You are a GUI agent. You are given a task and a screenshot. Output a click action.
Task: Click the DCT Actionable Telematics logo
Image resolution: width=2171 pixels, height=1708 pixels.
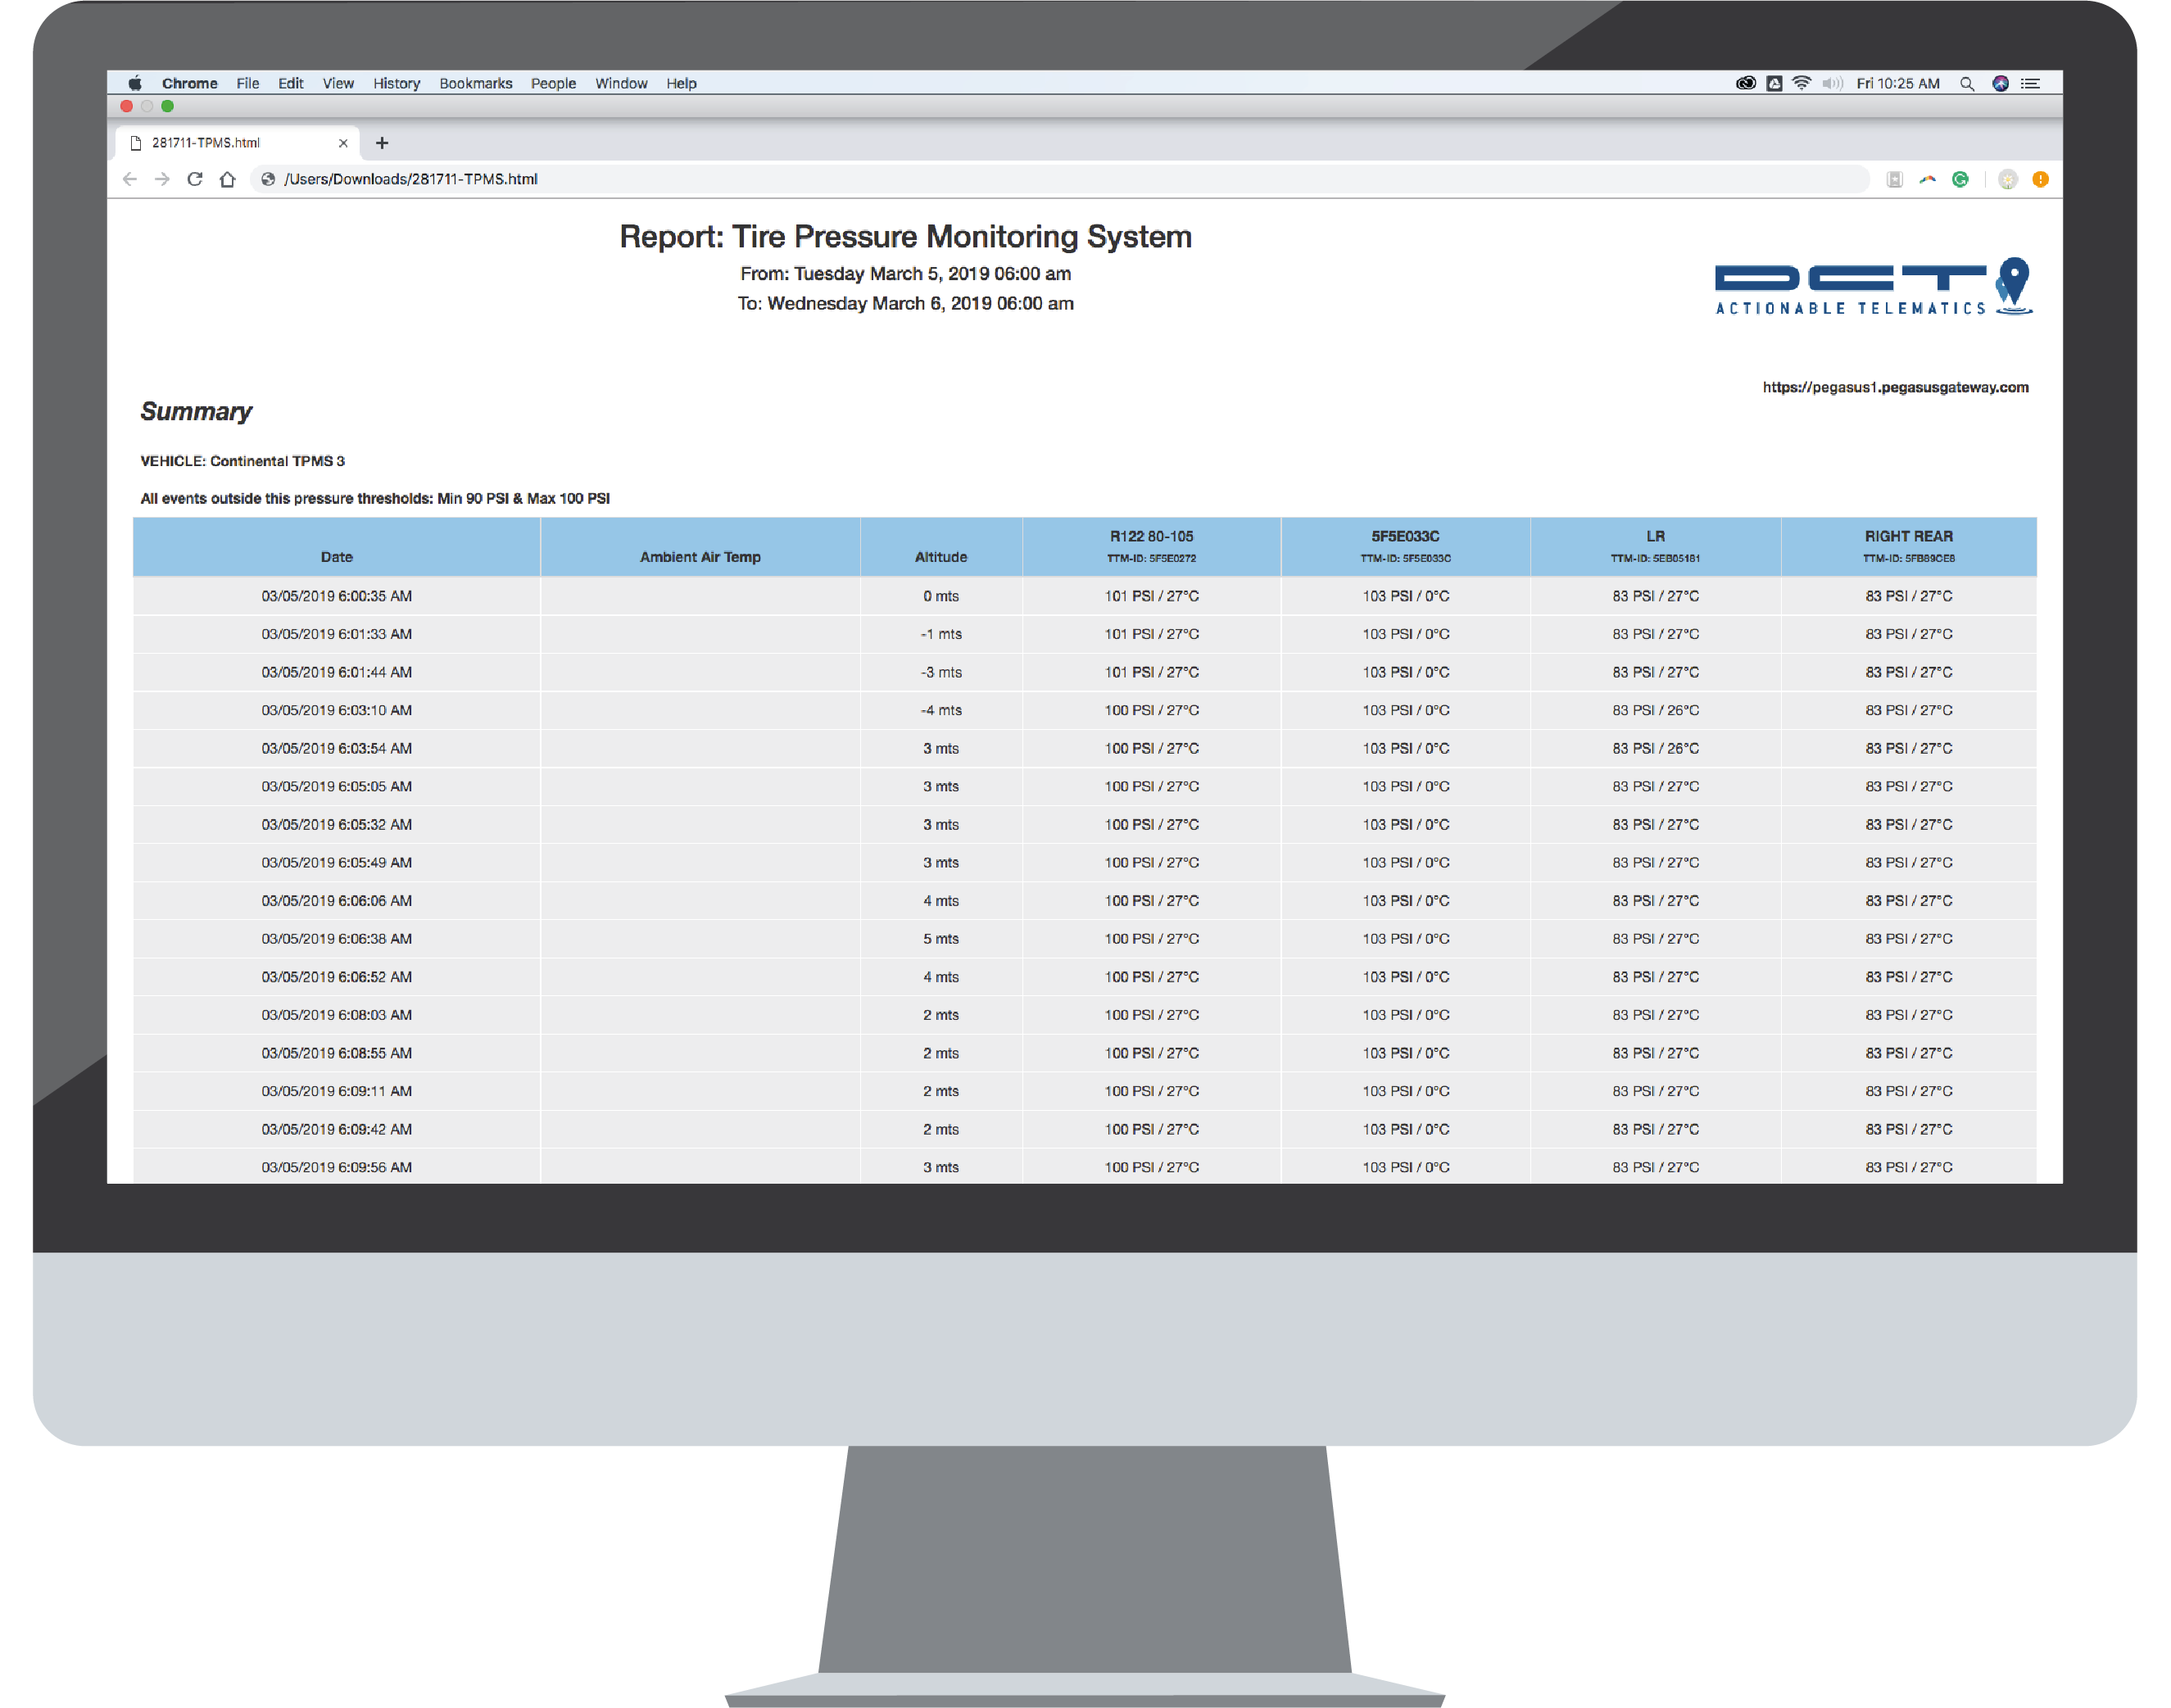coord(1873,287)
